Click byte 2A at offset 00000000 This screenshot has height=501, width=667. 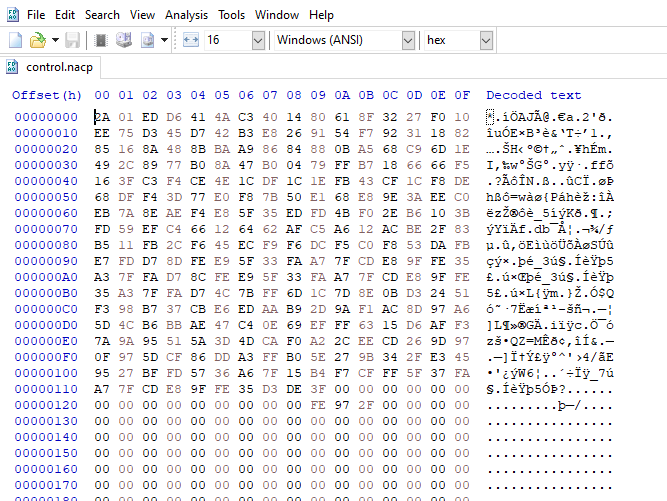click(x=102, y=117)
